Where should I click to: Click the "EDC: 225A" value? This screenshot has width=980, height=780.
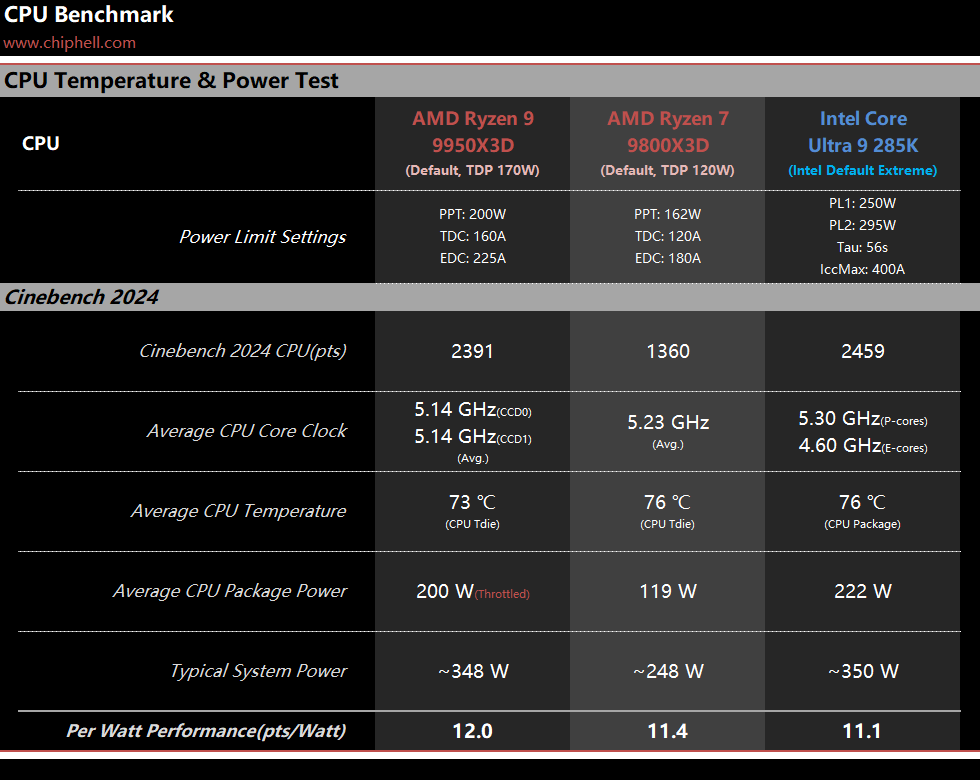pyautogui.click(x=472, y=258)
